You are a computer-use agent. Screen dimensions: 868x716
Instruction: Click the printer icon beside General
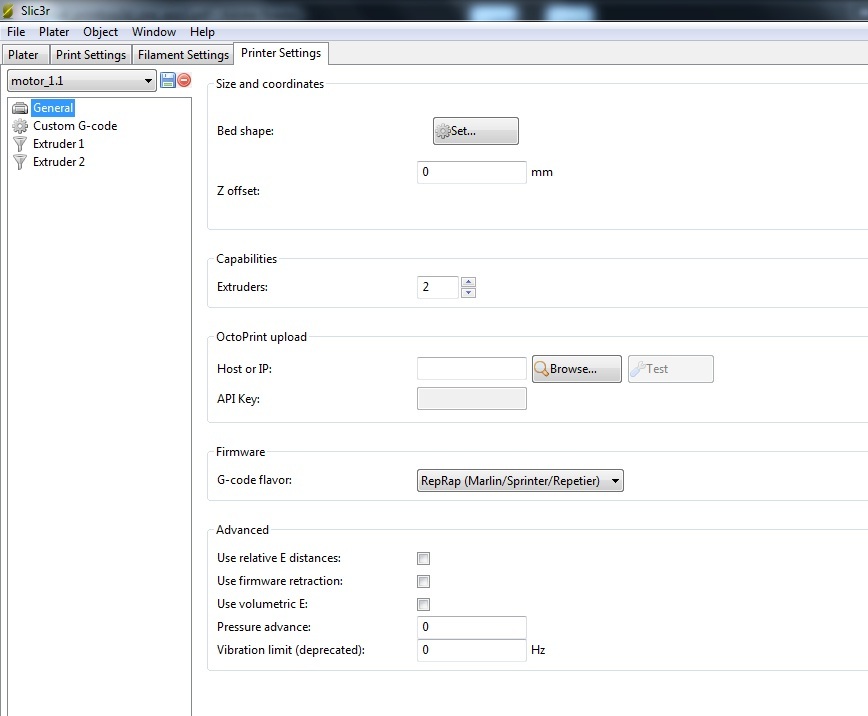20,108
